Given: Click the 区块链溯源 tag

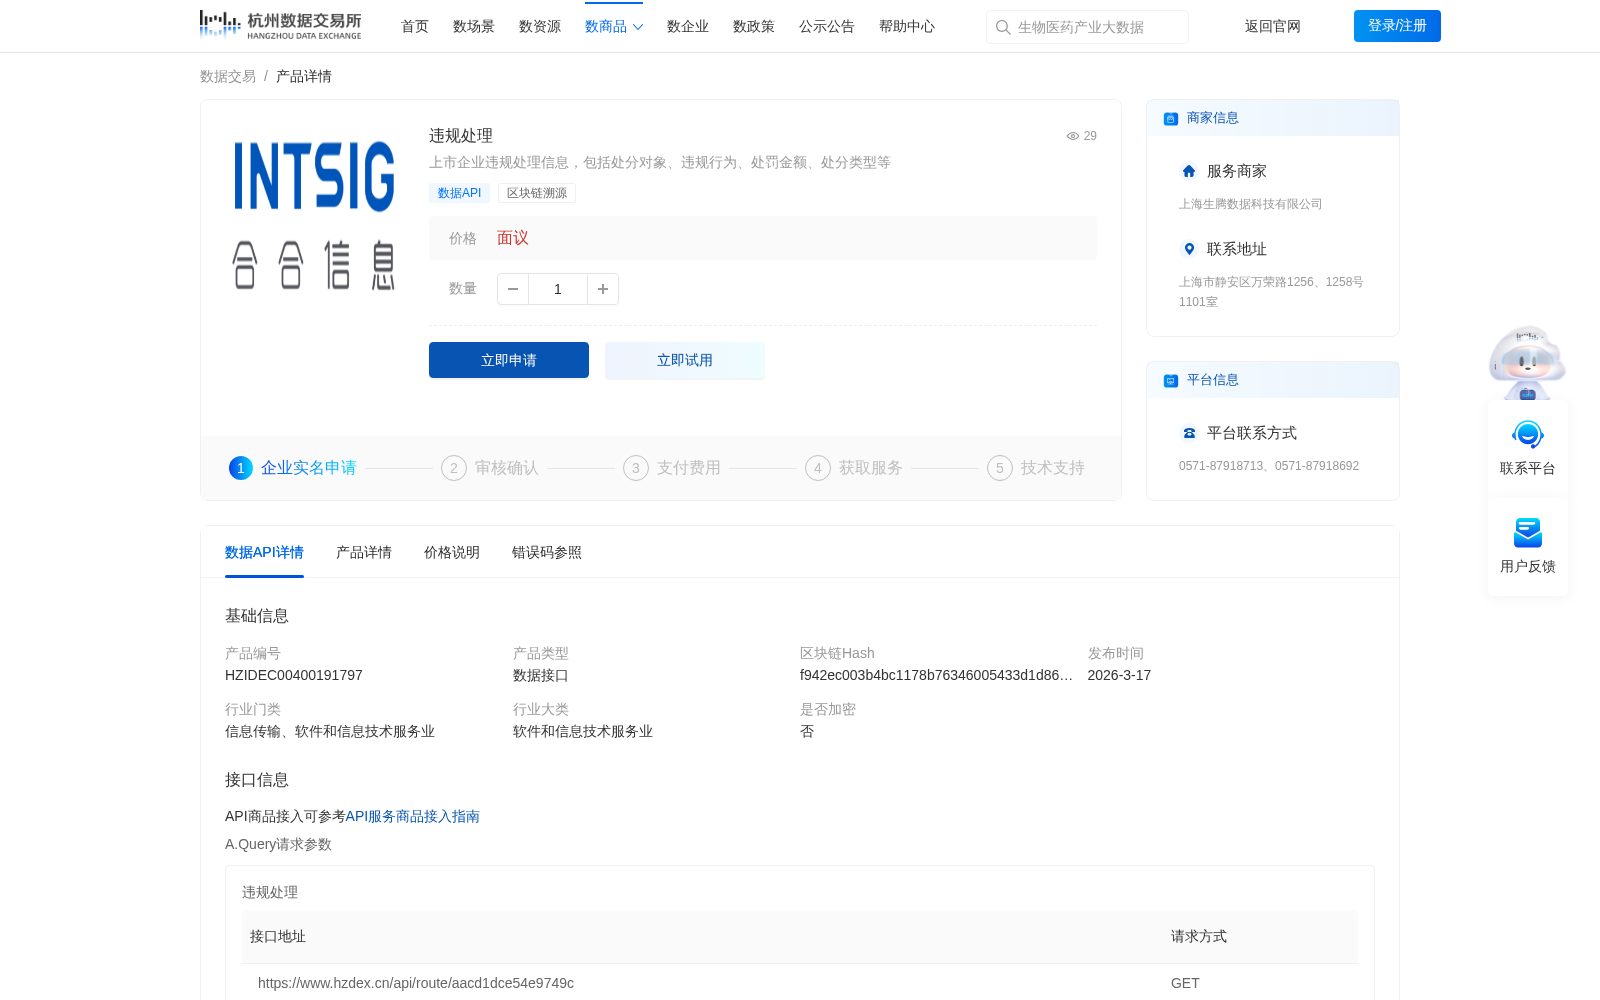Looking at the screenshot, I should pyautogui.click(x=537, y=193).
